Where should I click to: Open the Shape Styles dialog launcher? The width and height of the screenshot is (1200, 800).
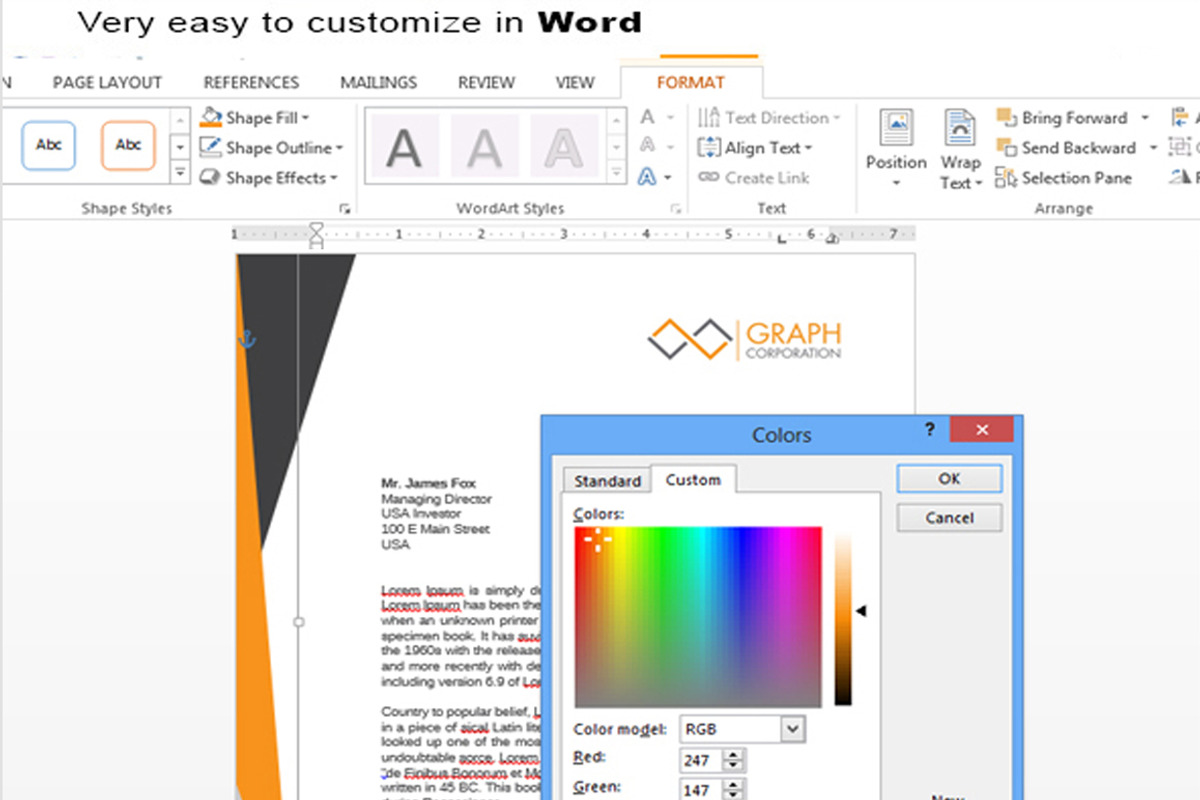[x=345, y=209]
